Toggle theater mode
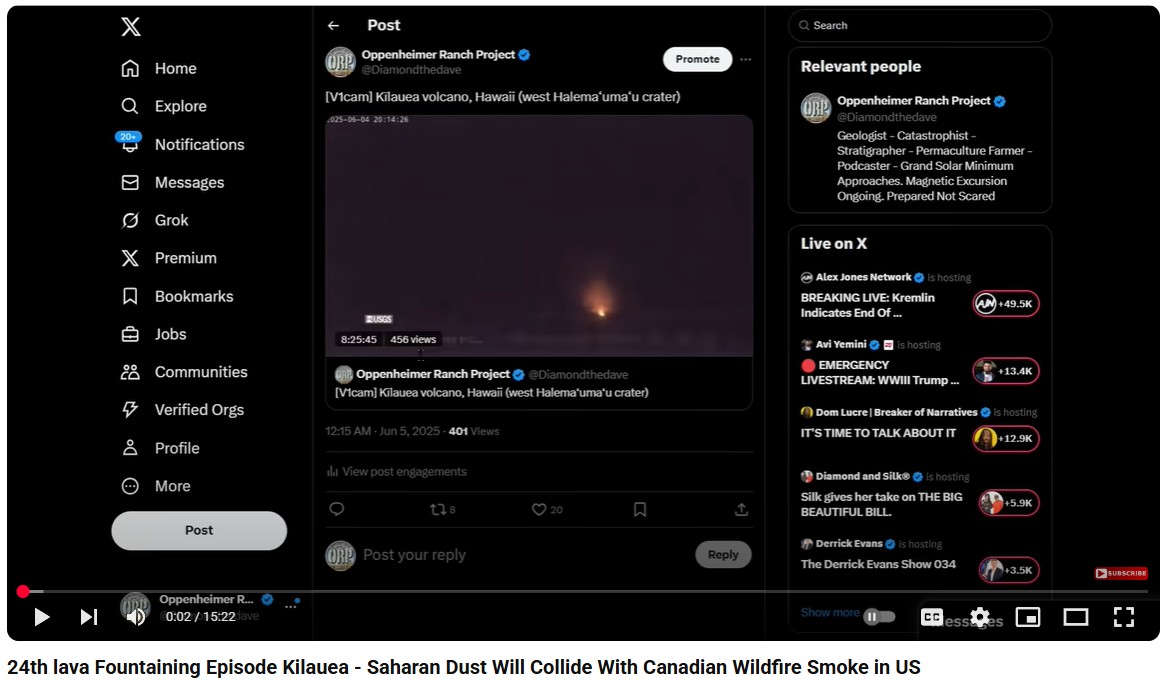The width and height of the screenshot is (1166, 682). coord(1076,617)
